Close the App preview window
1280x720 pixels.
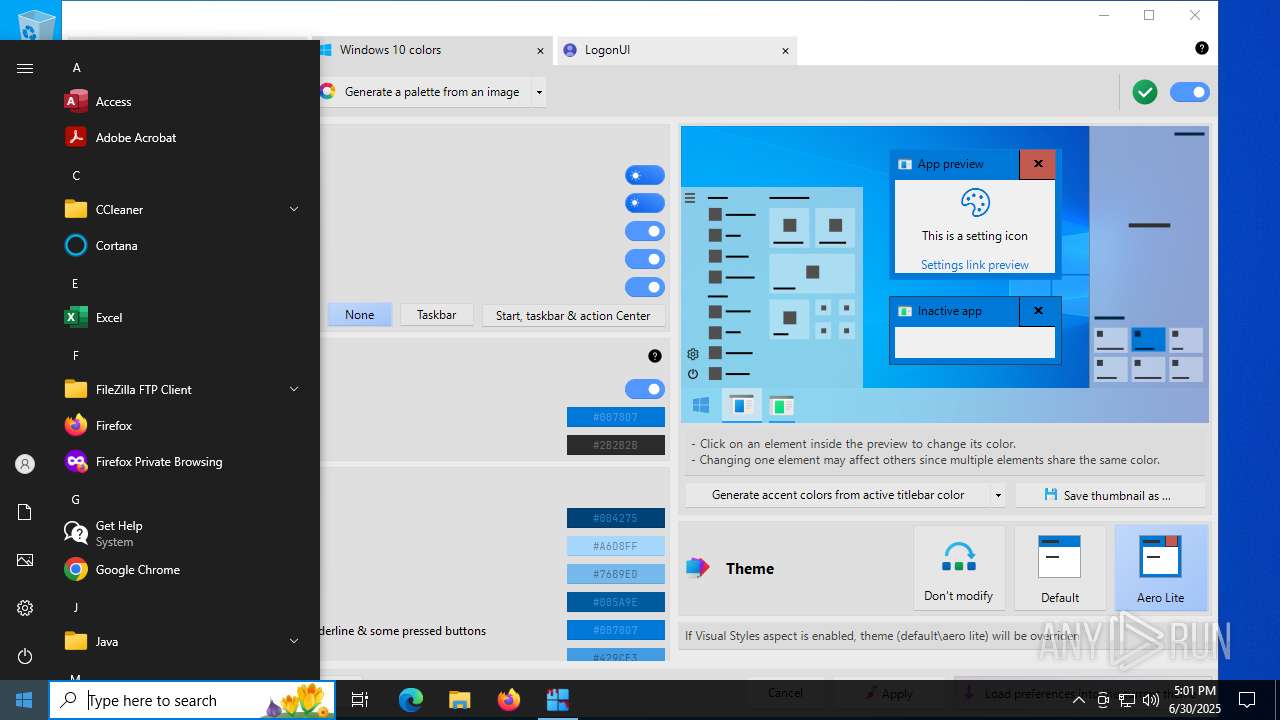[1038, 164]
